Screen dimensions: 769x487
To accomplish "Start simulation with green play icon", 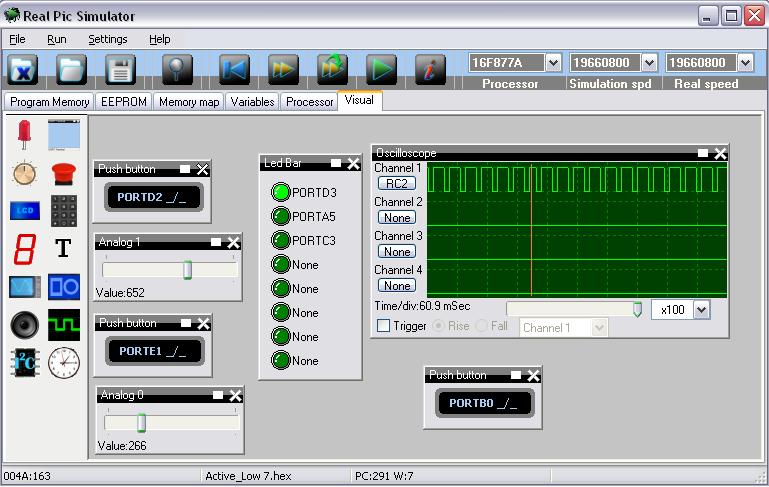I will point(381,70).
